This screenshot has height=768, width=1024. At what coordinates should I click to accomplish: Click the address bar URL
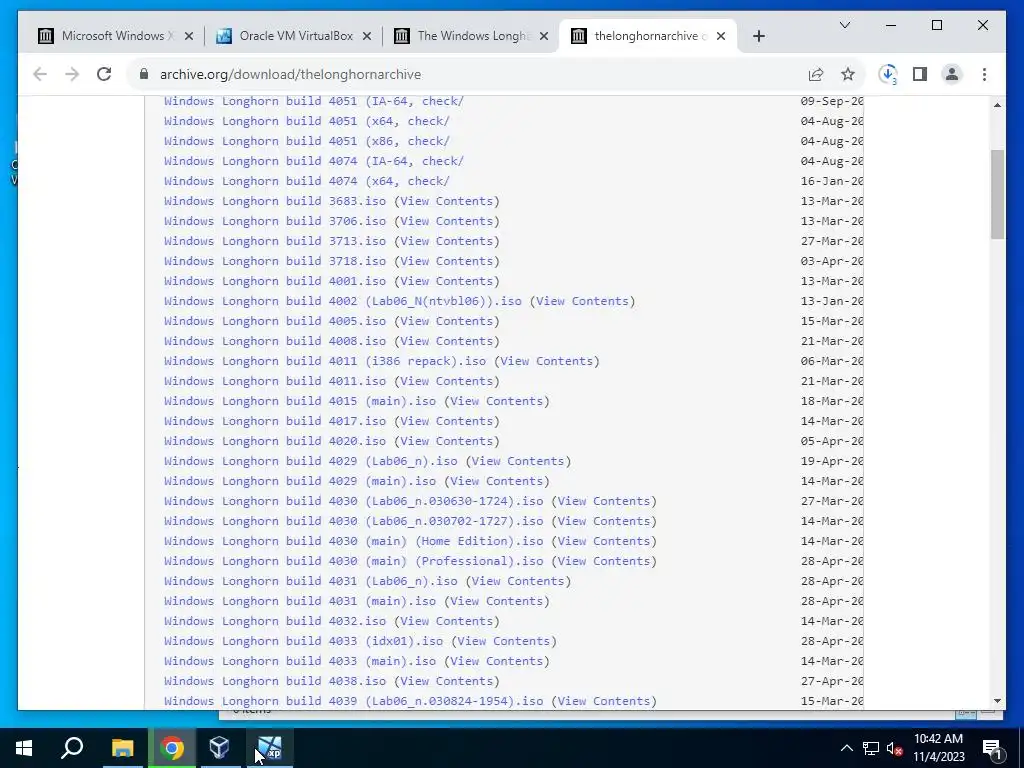(x=290, y=74)
